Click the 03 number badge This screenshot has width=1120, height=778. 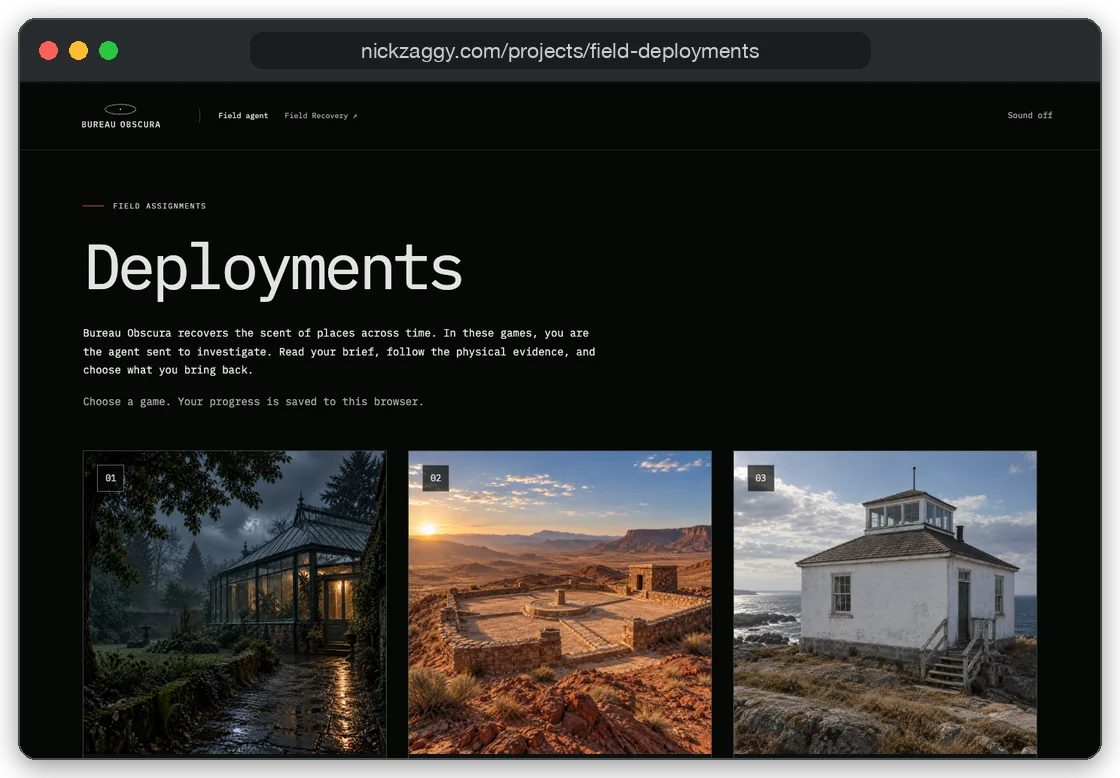(x=761, y=478)
